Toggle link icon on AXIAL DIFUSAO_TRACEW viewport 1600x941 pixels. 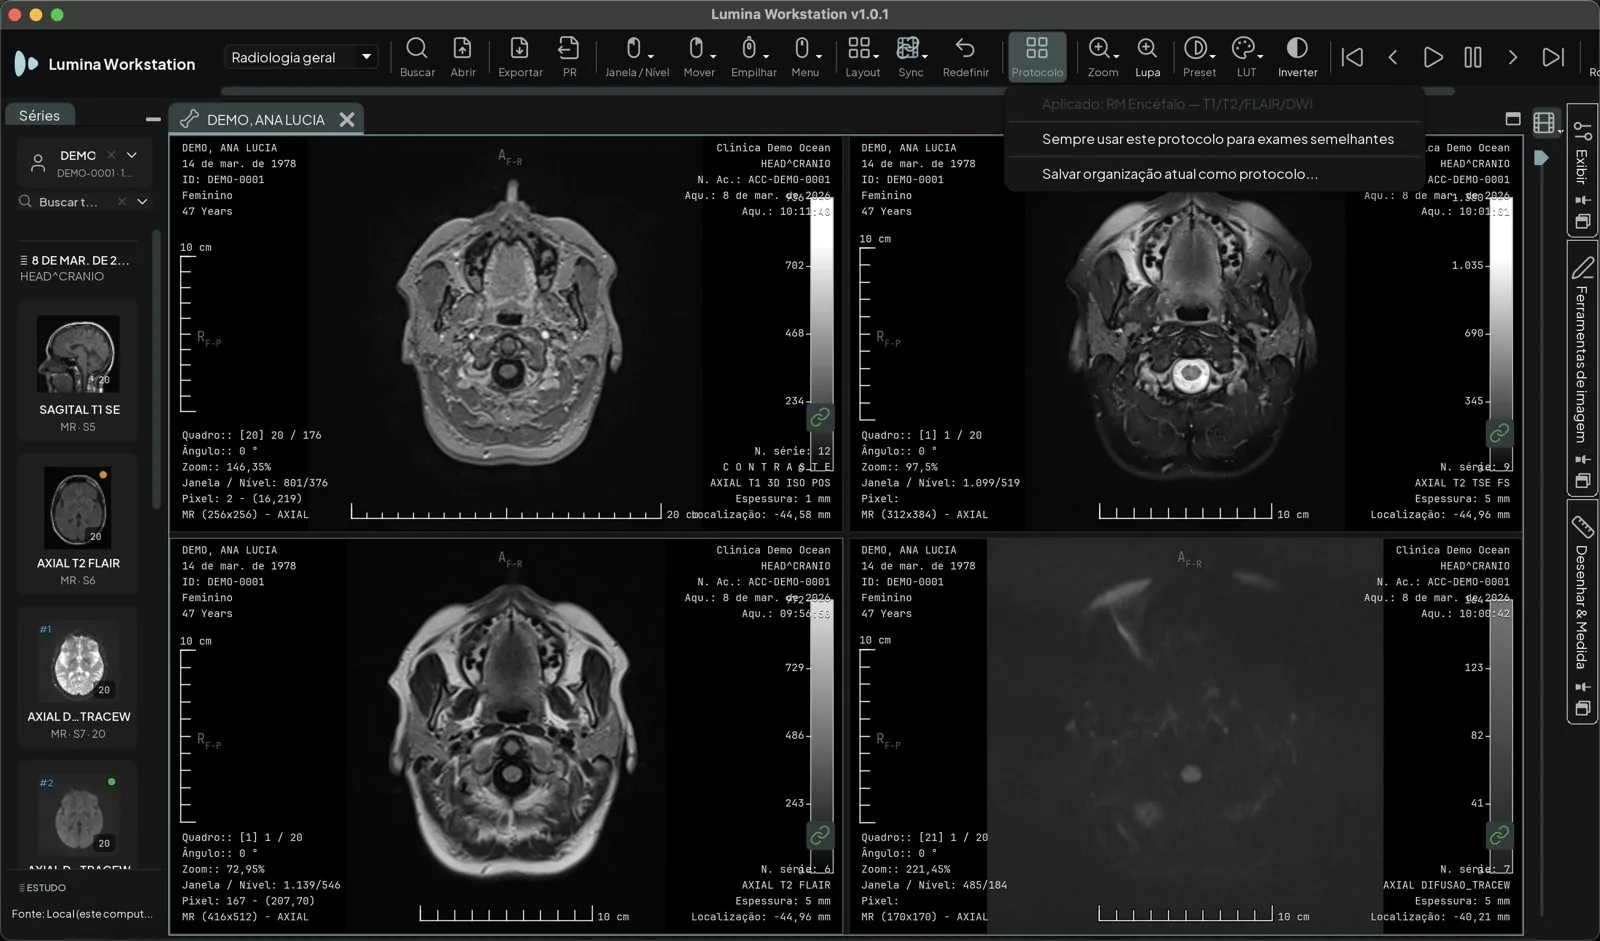[x=1499, y=835]
